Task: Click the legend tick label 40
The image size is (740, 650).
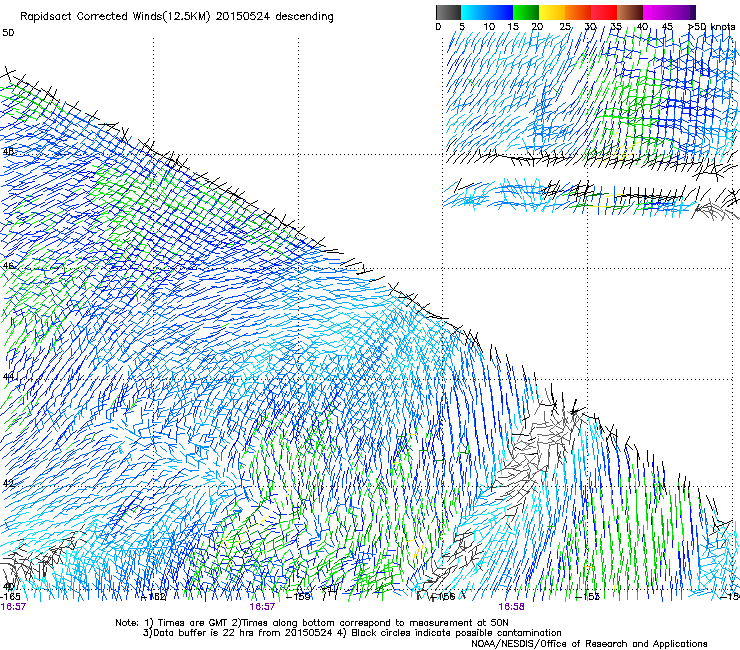Action: [x=642, y=27]
